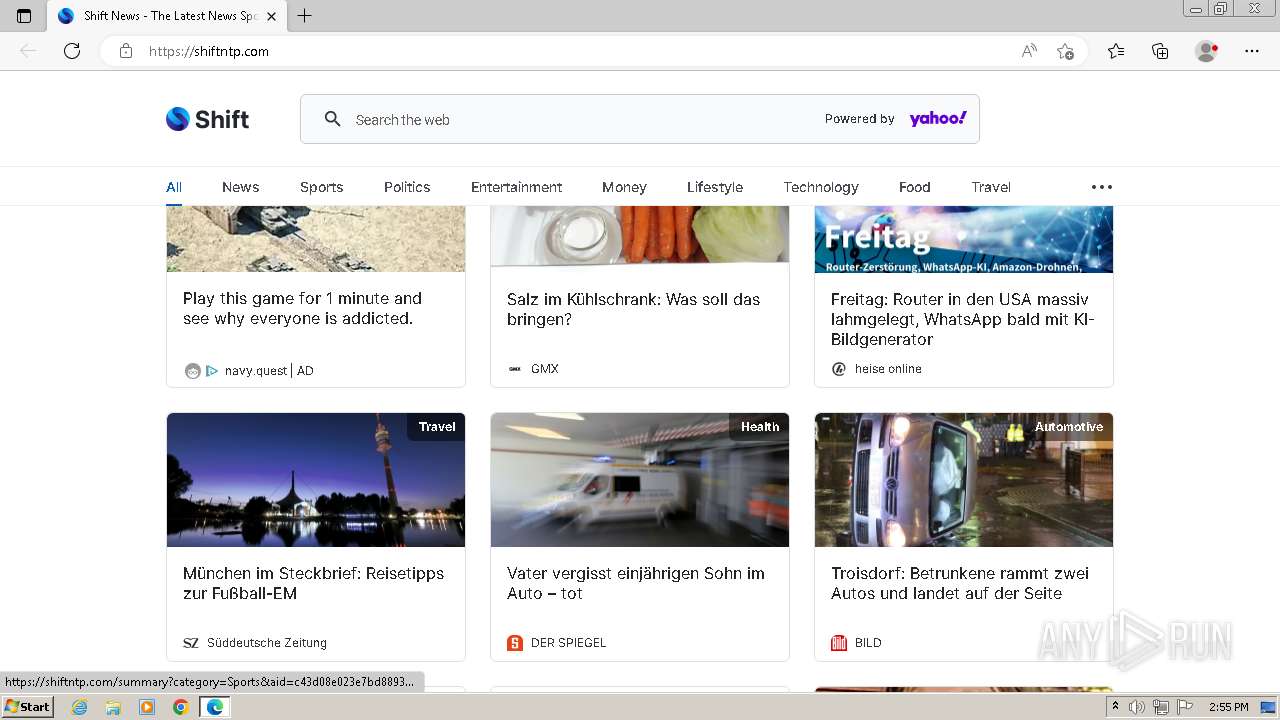Click the heise online source label
Viewport: 1280px width, 720px height.
pyautogui.click(x=888, y=369)
